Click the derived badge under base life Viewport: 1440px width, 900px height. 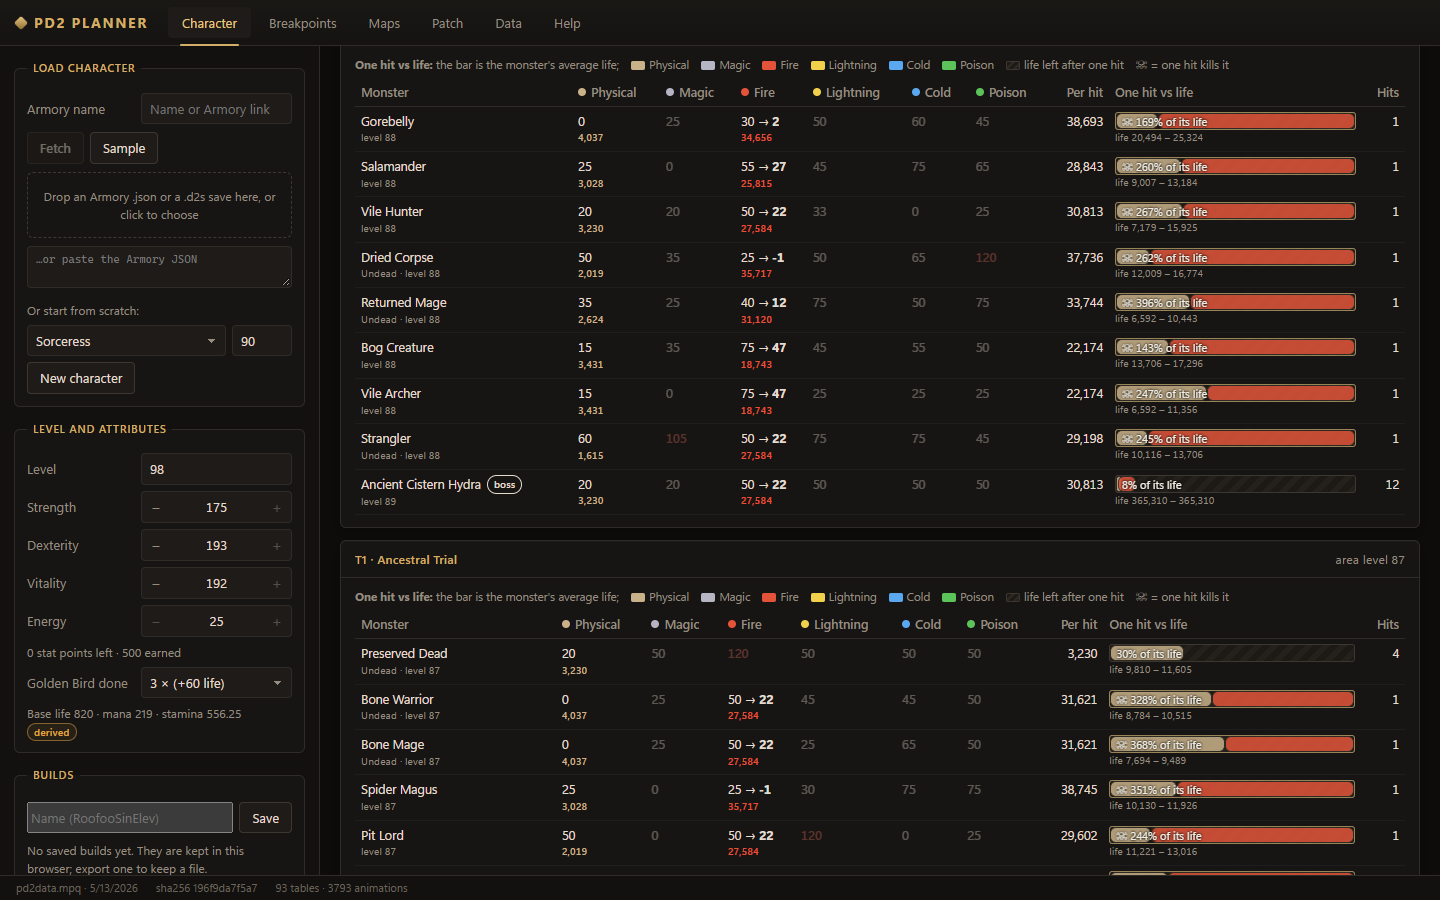coord(52,732)
